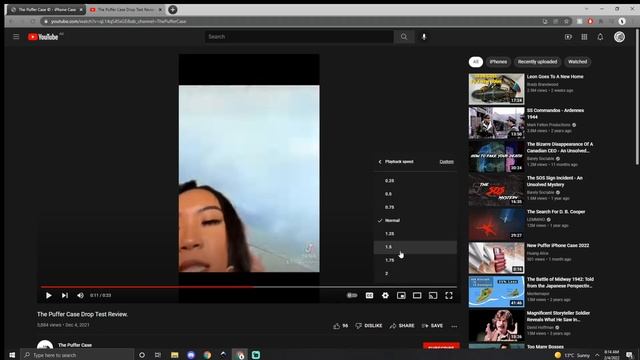
Task: Click the SAVE to playlist button
Action: (432, 326)
